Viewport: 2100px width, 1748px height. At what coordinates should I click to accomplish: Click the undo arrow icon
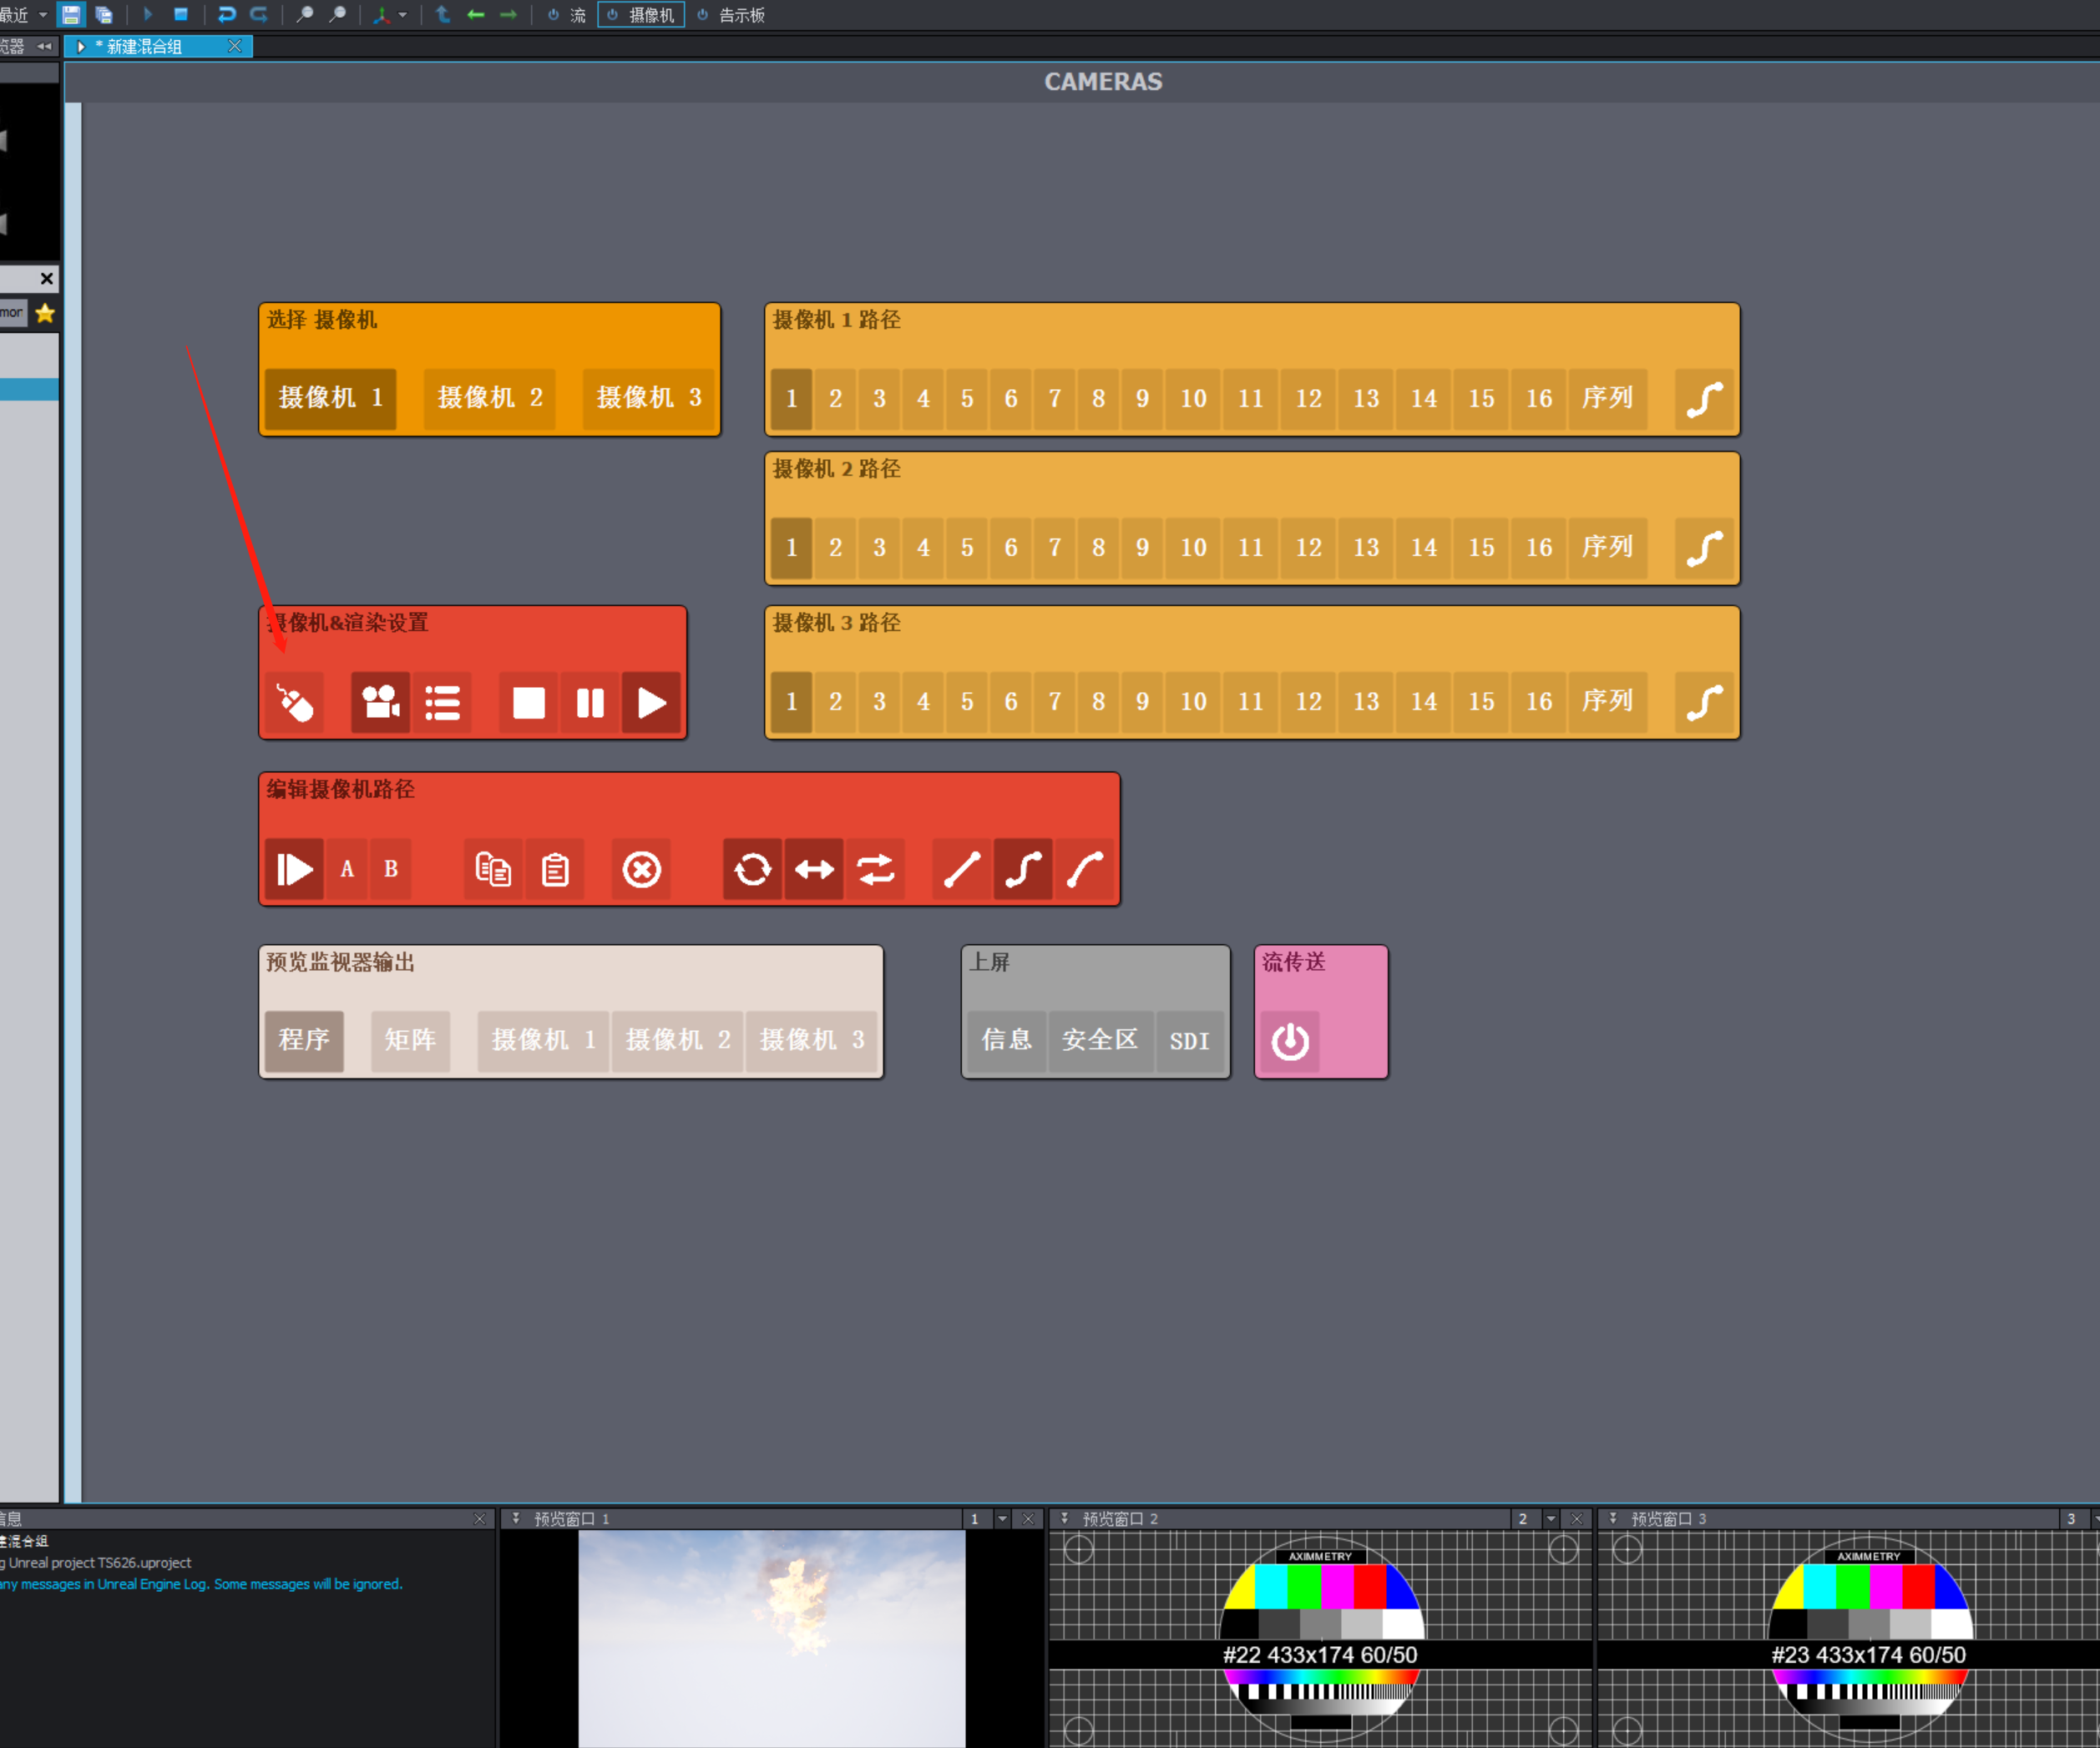[226, 15]
